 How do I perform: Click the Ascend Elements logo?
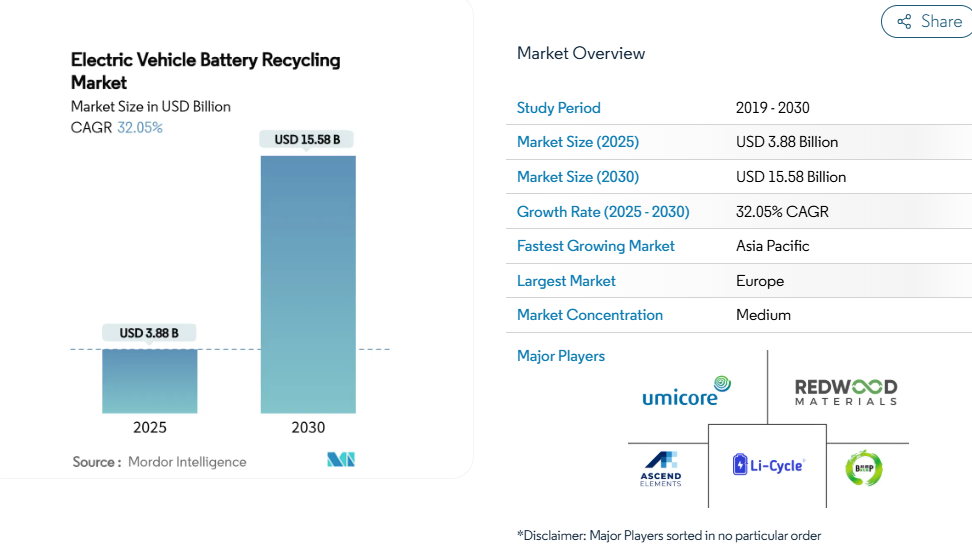(x=661, y=468)
